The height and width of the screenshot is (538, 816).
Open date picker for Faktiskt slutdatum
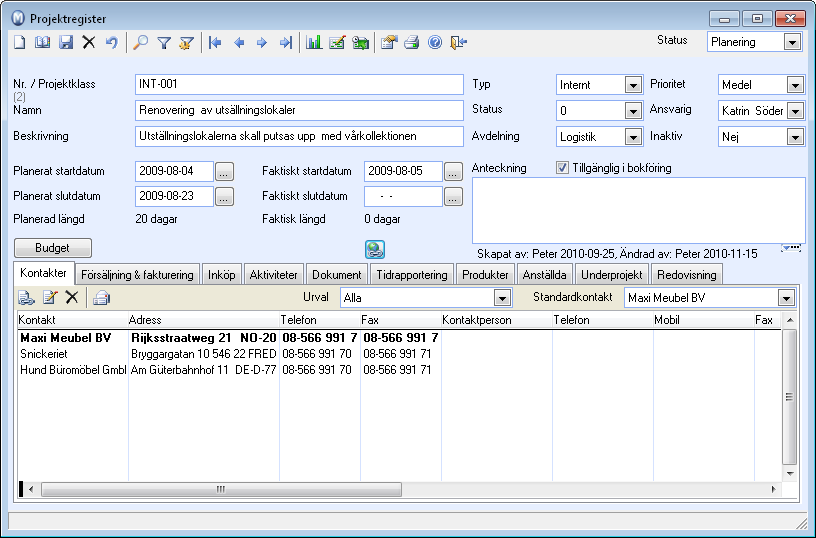coord(453,196)
